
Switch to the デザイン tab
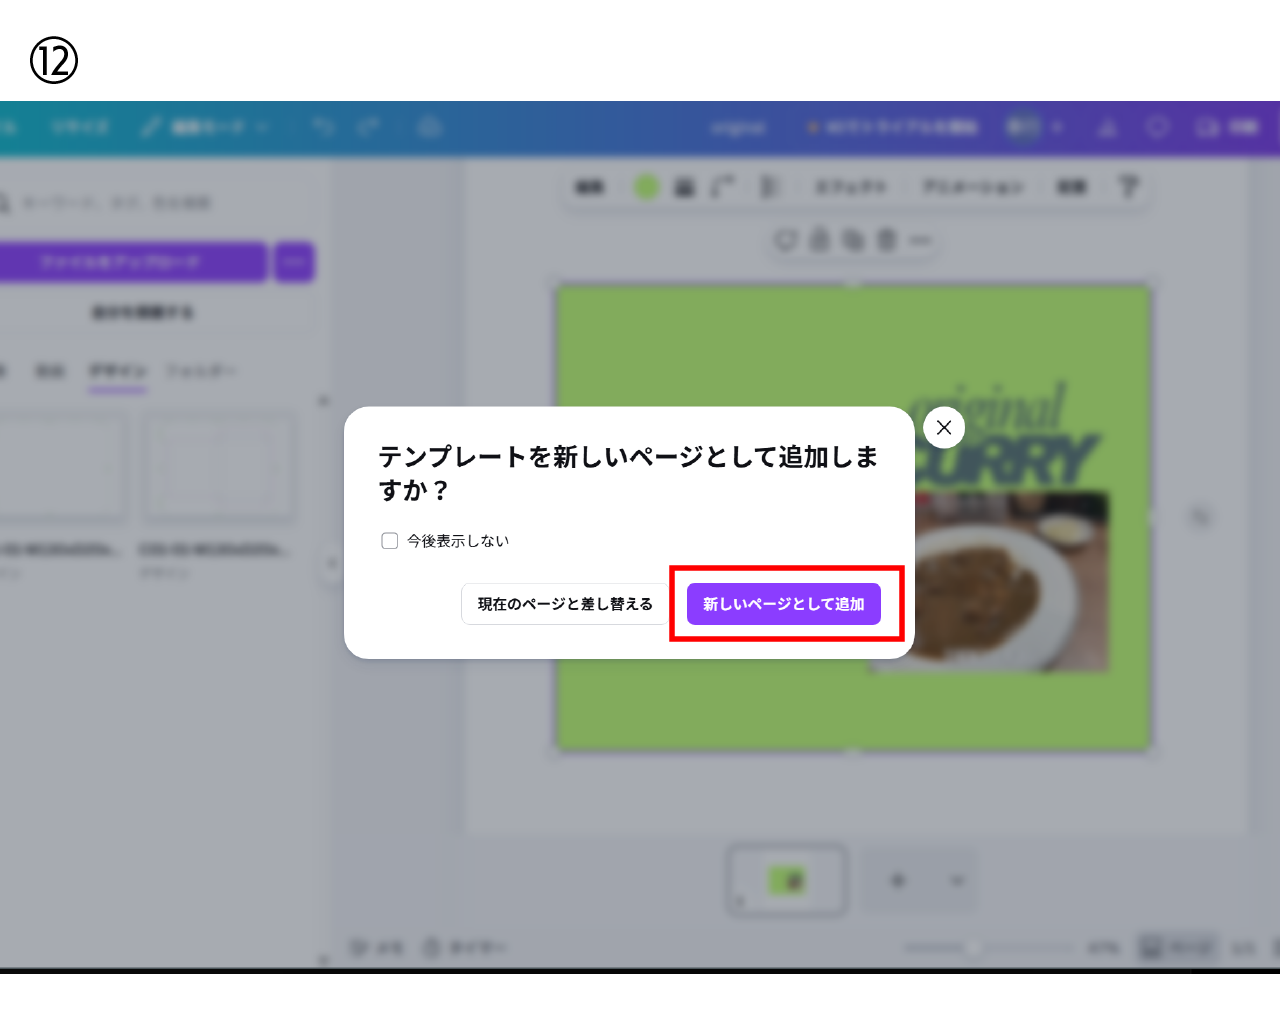pyautogui.click(x=117, y=371)
